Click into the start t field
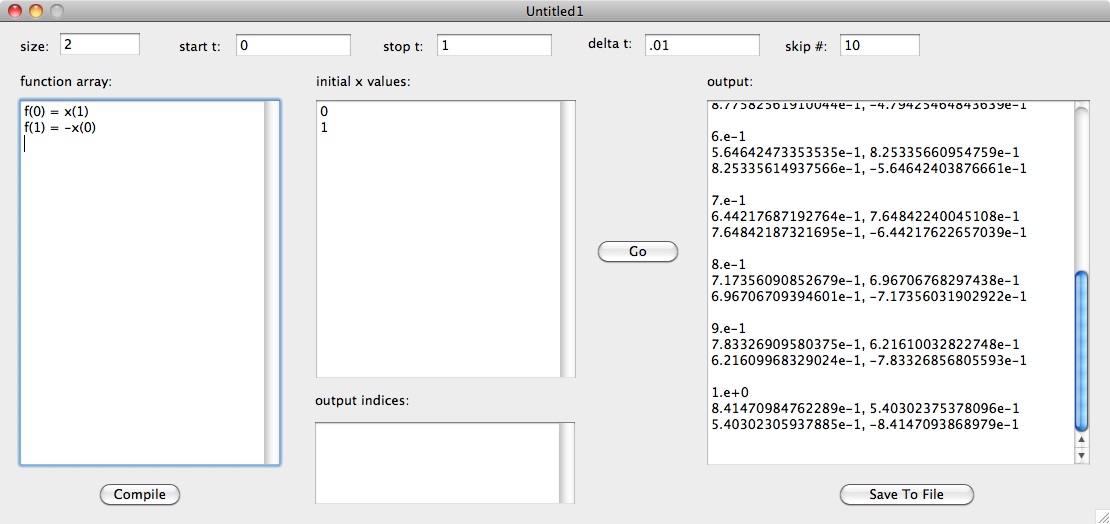 [x=293, y=45]
